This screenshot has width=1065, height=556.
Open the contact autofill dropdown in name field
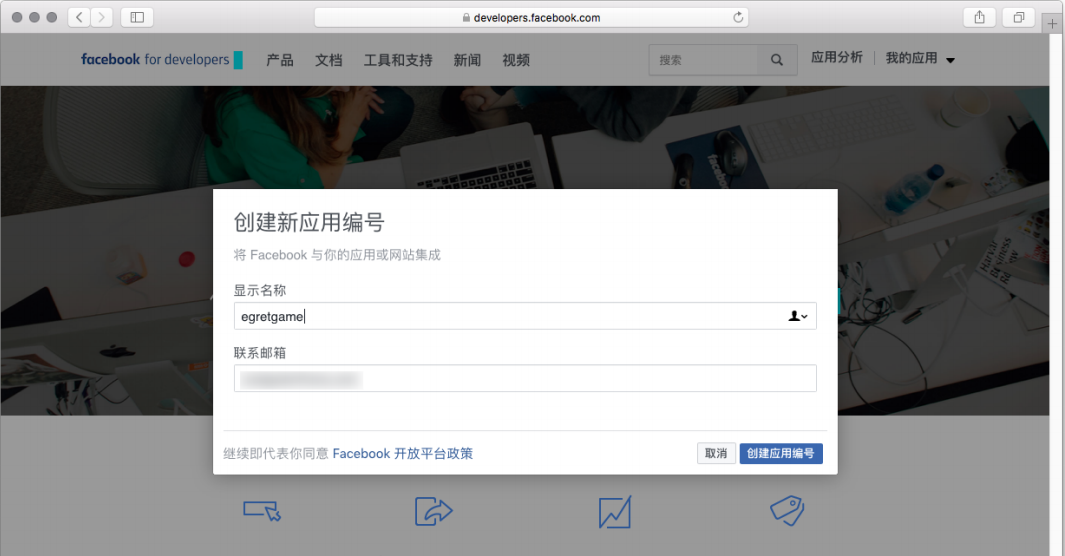[798, 316]
